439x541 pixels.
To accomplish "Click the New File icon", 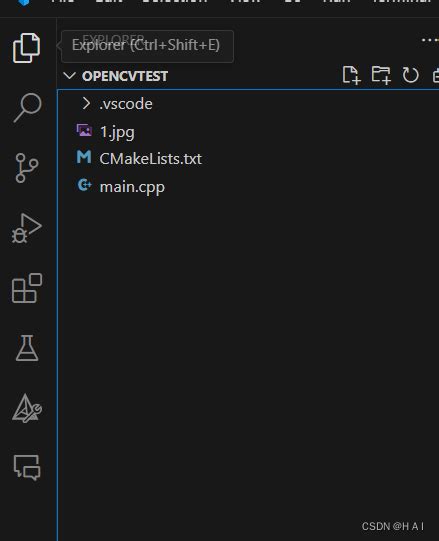I will (x=351, y=75).
